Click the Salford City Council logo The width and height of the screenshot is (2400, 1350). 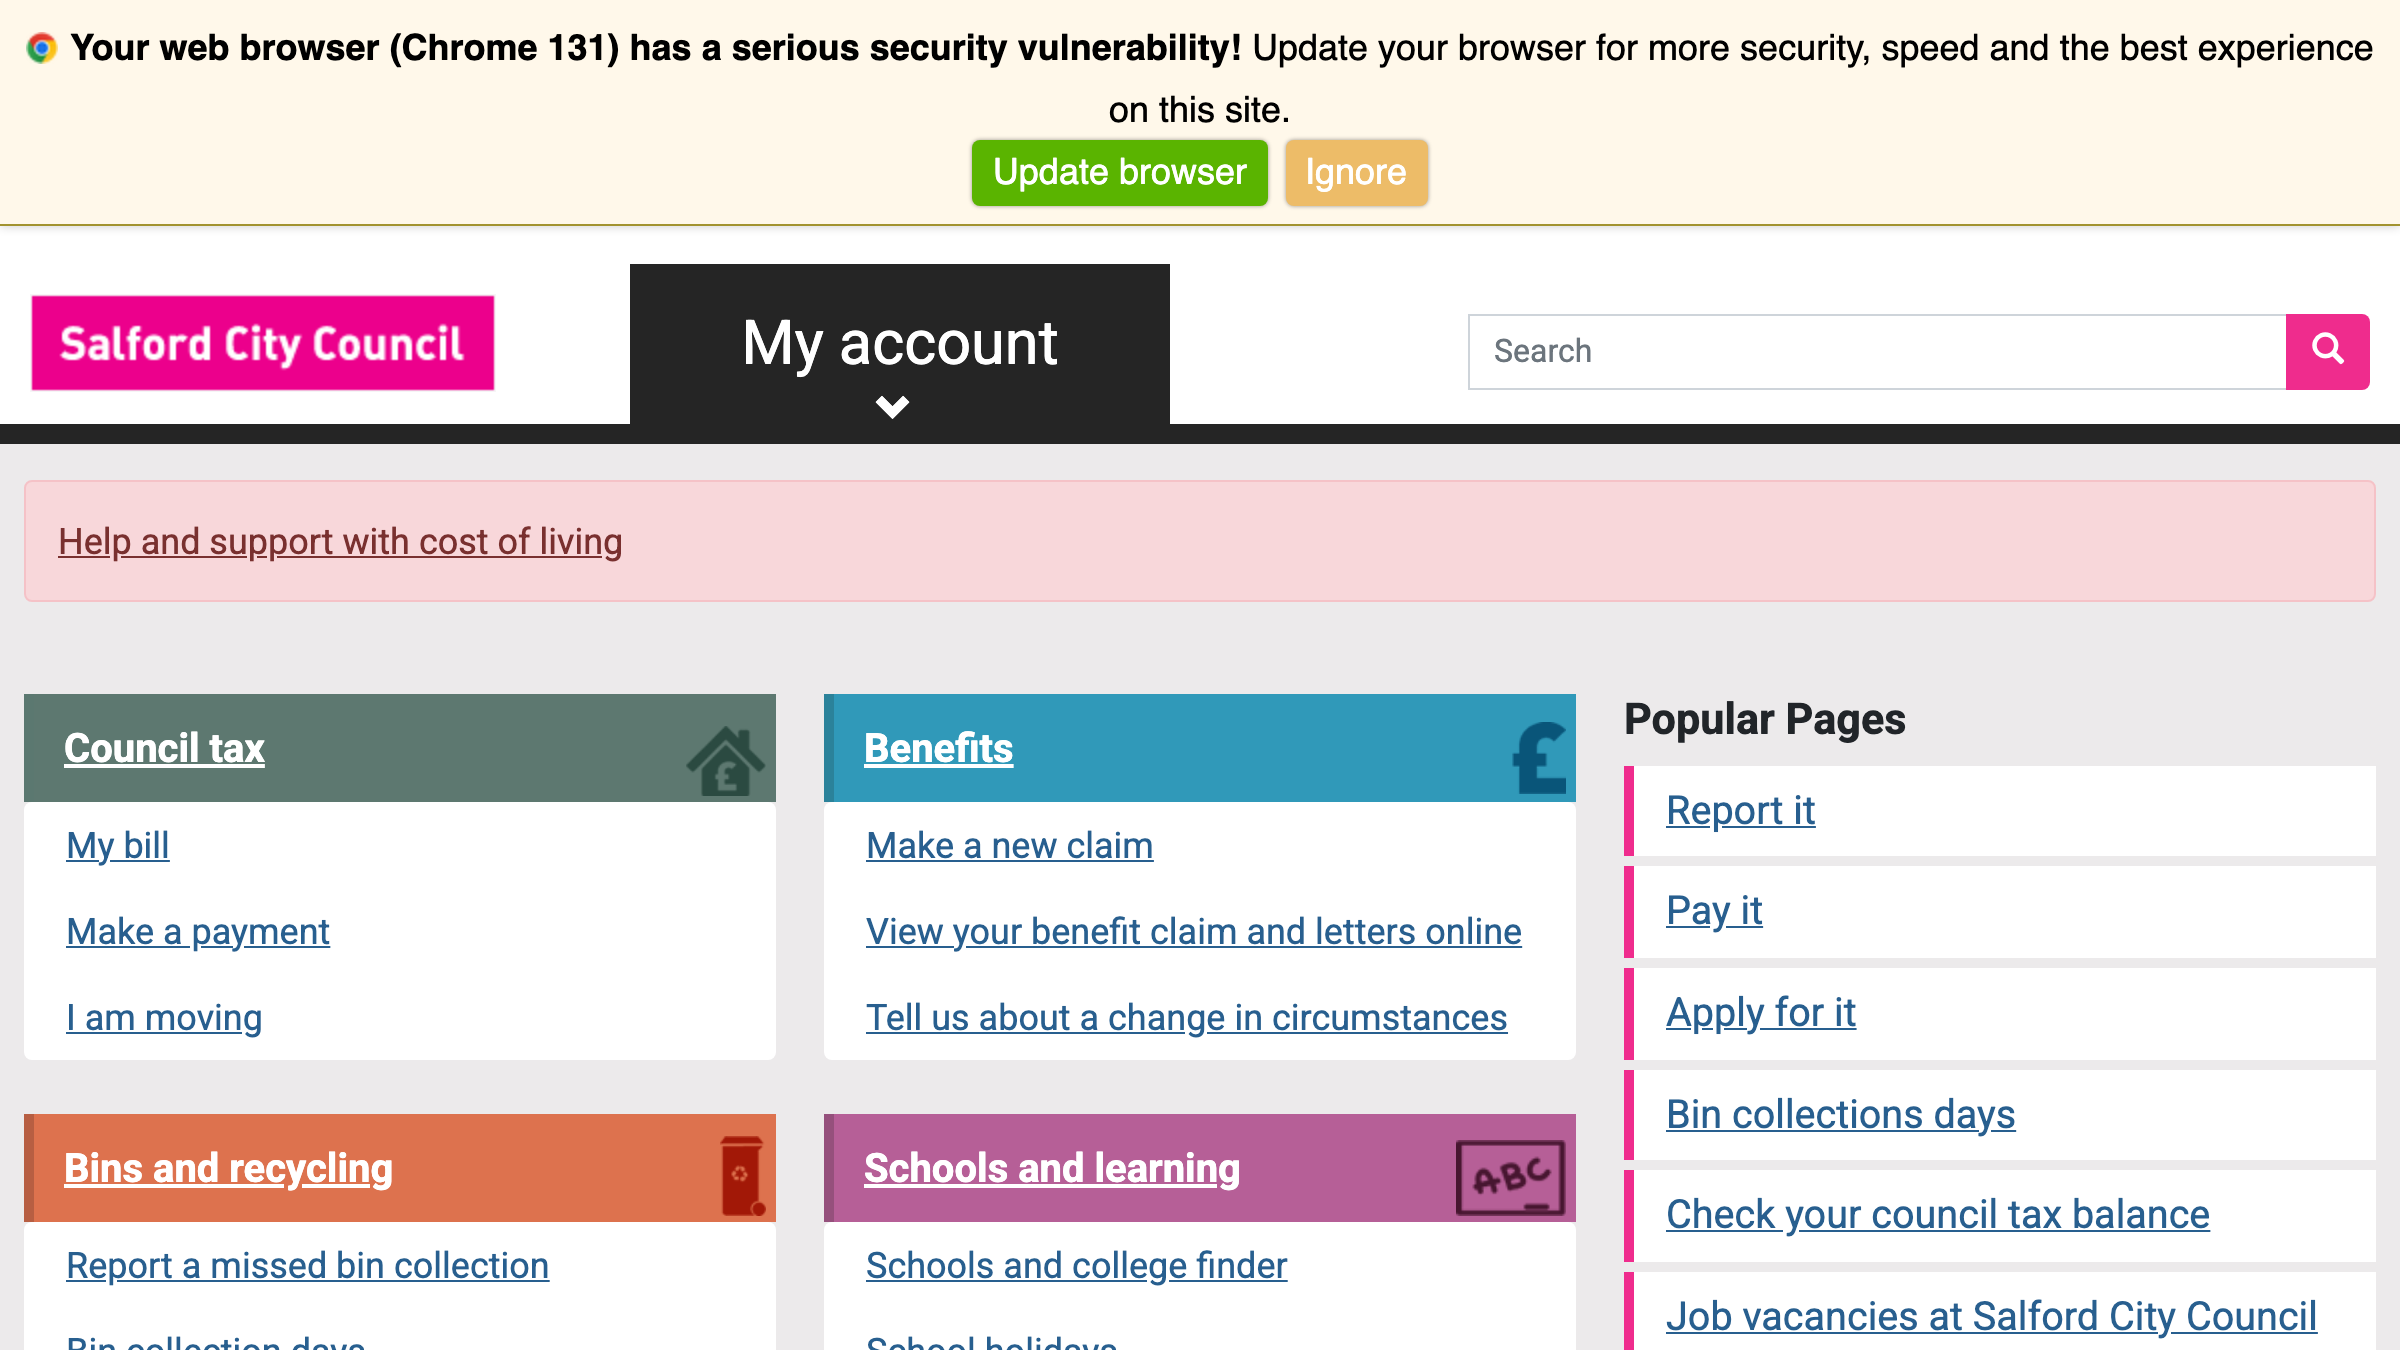263,343
